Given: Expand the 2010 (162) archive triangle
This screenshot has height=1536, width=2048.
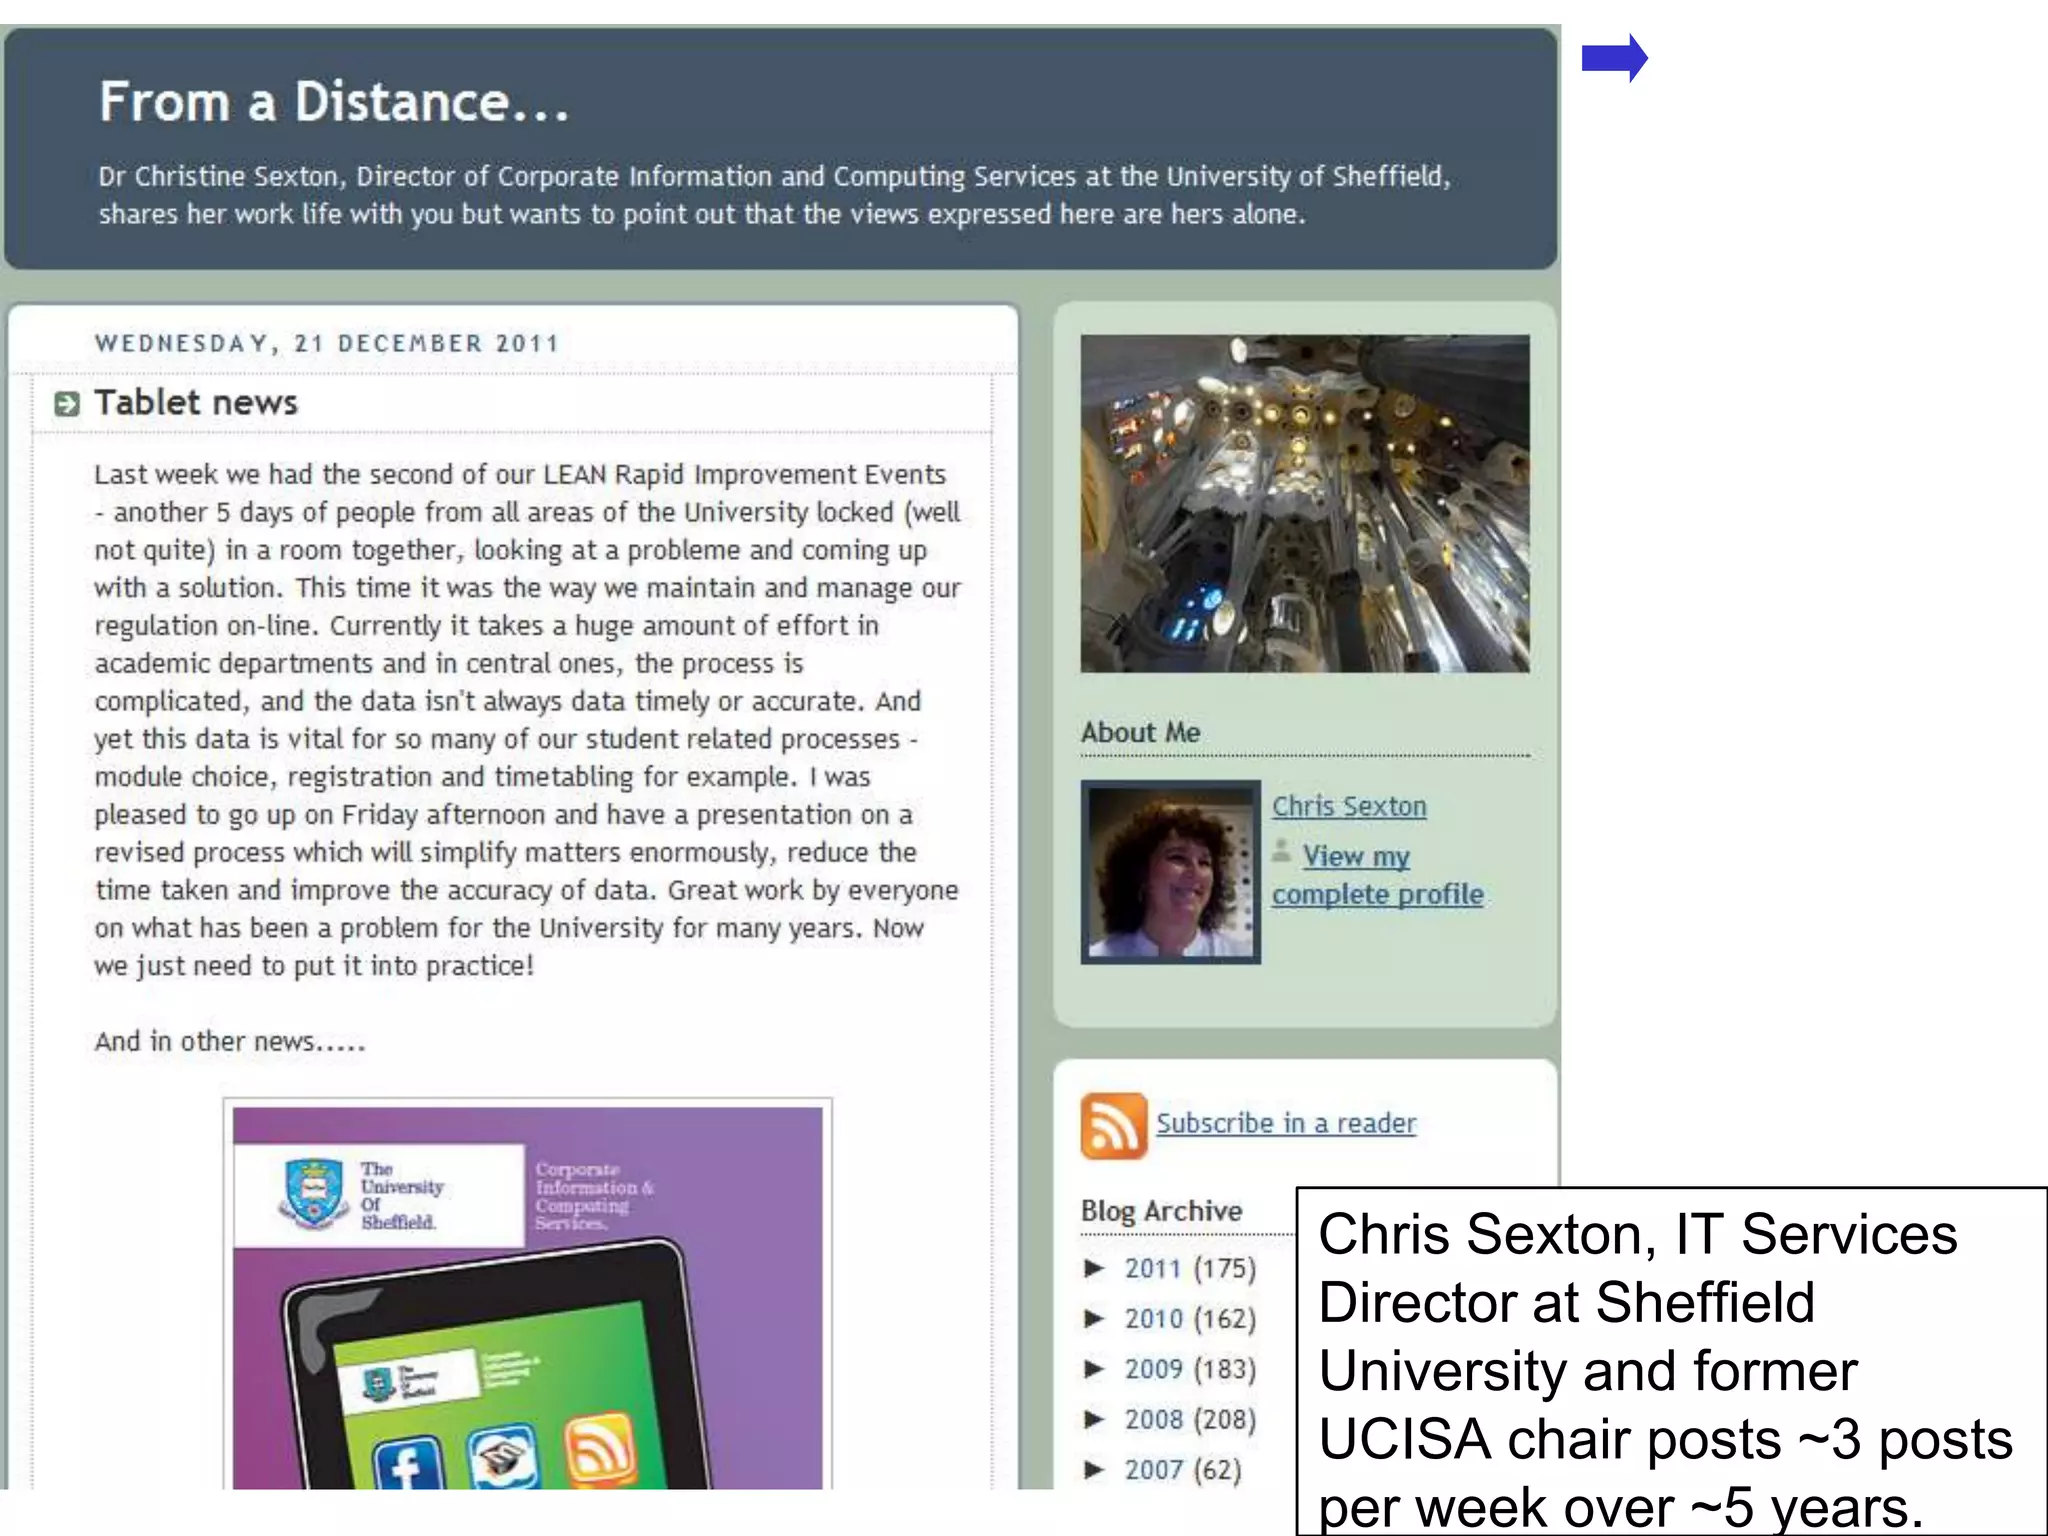Looking at the screenshot, I should click(x=1094, y=1318).
